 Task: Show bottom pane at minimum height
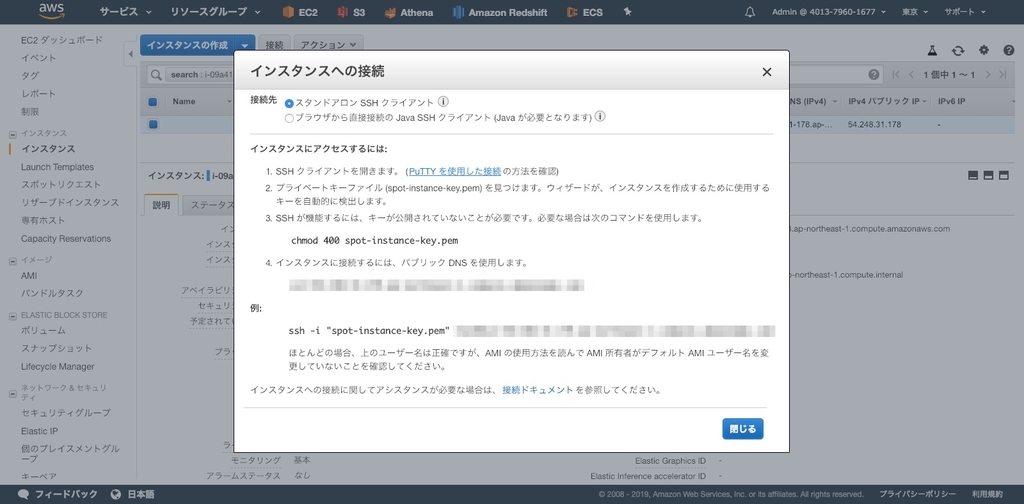tap(973, 175)
